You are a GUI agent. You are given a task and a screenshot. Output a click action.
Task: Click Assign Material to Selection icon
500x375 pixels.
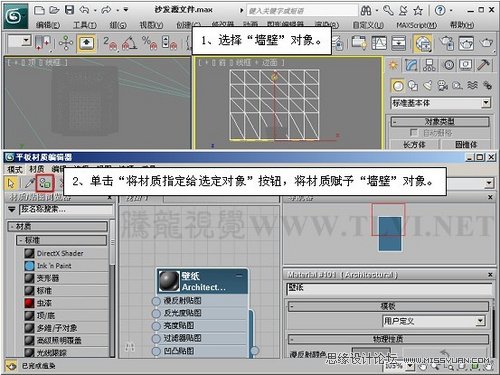tap(45, 183)
